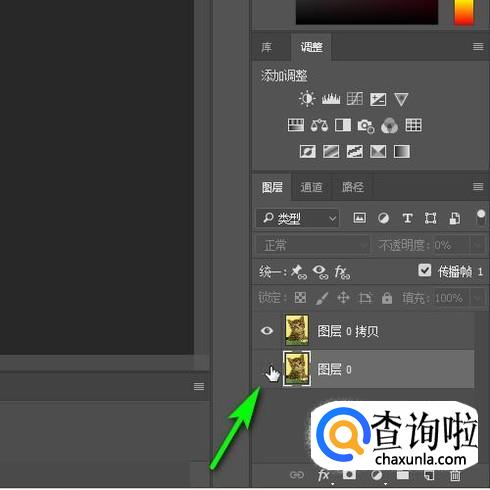Add a Photo Filter adjustment
Screen dimensions: 490x490
click(366, 126)
